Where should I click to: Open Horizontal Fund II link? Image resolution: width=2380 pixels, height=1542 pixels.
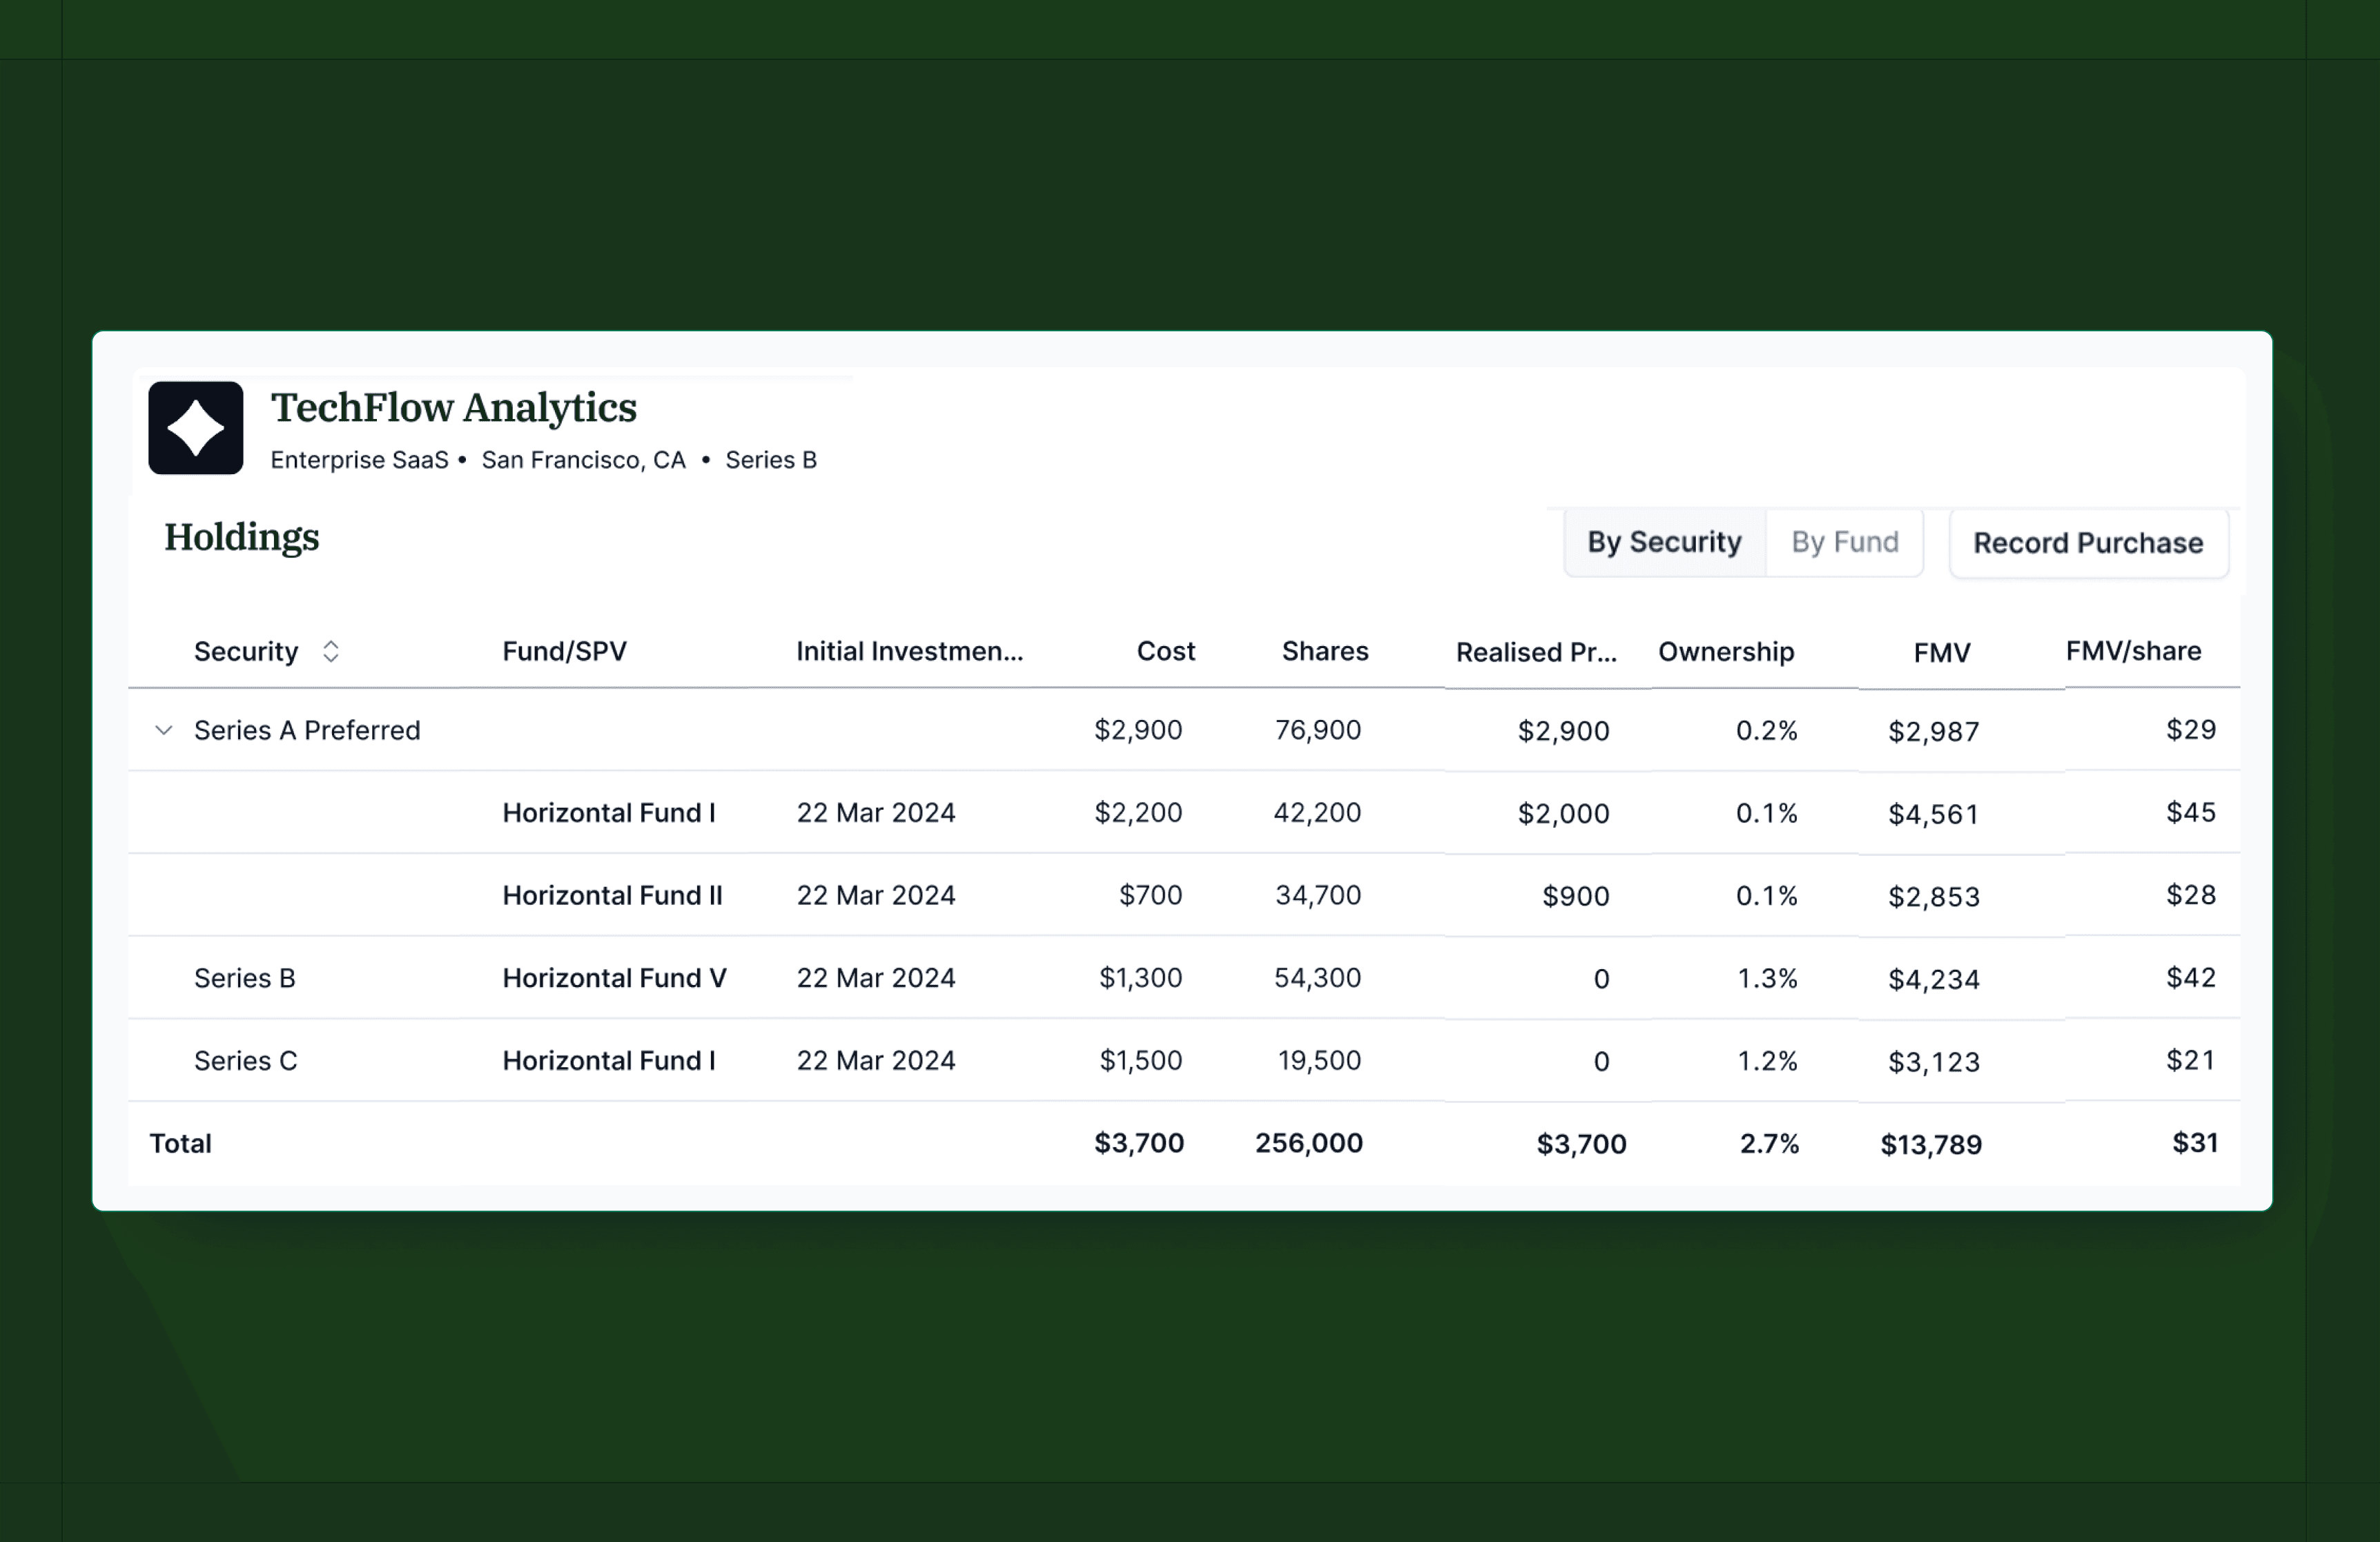(x=612, y=896)
